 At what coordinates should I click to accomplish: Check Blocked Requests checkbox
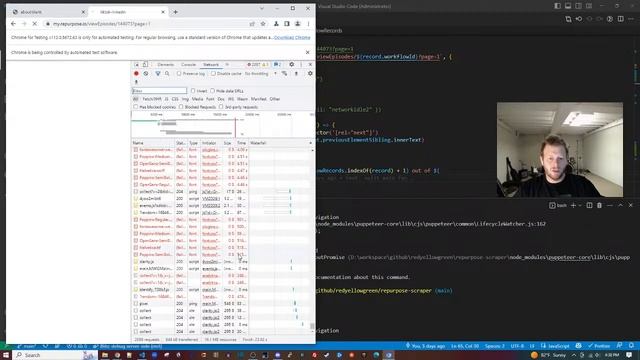tap(181, 107)
